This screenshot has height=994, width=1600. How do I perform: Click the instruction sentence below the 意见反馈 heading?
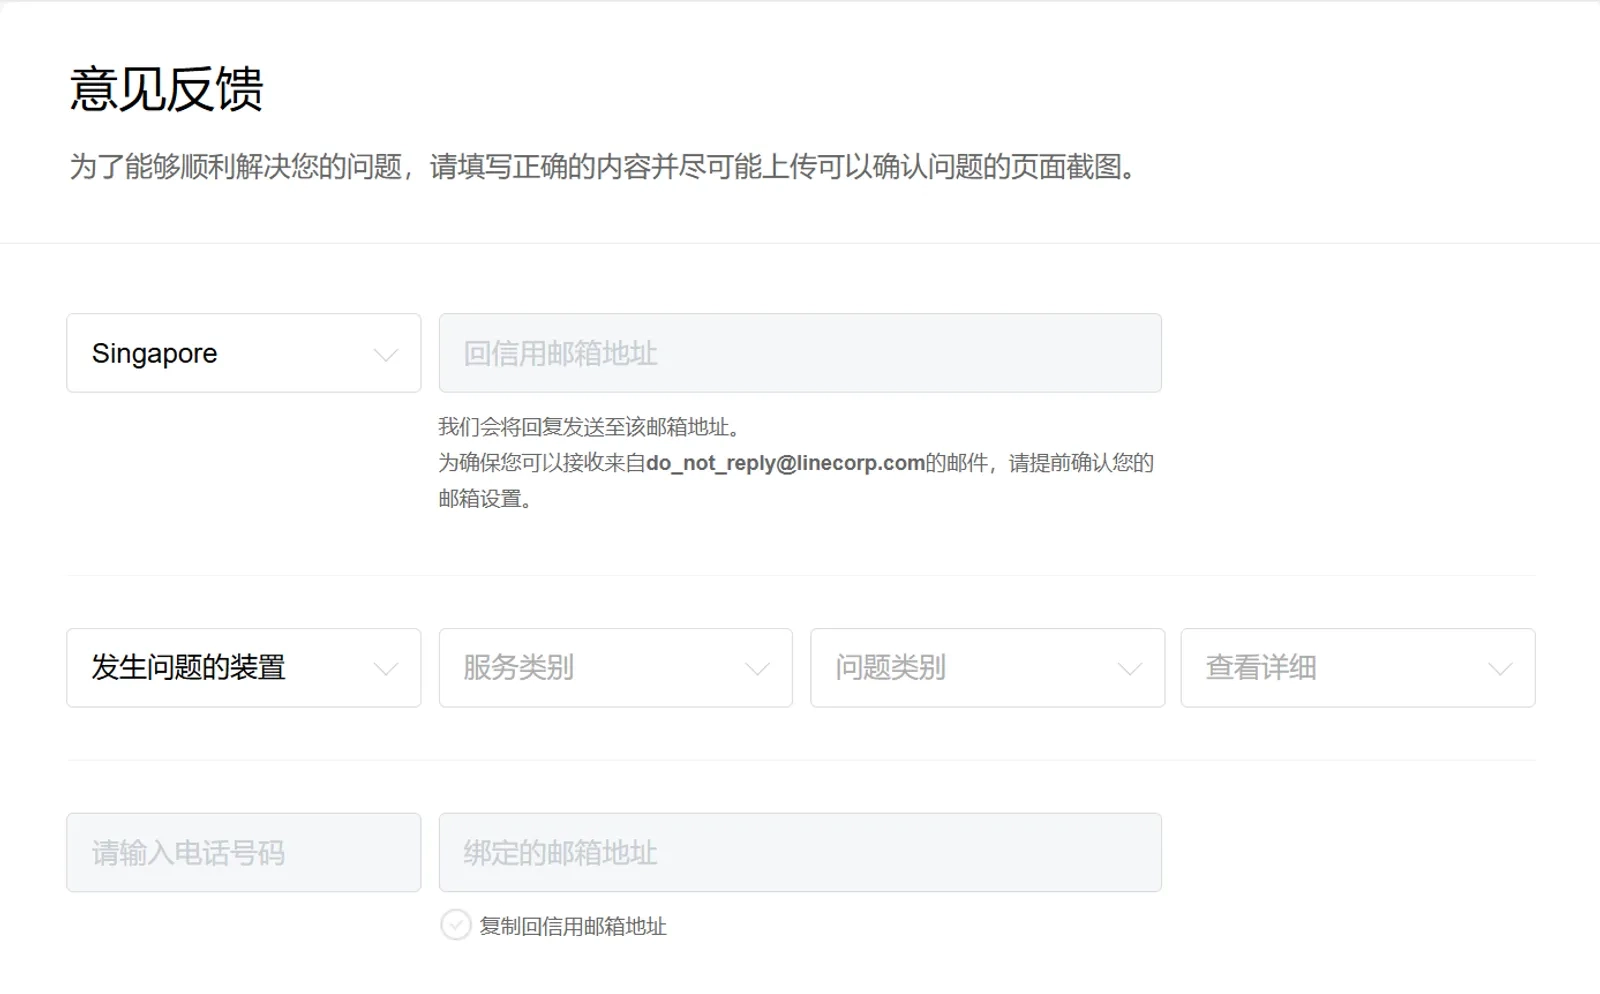pos(604,166)
